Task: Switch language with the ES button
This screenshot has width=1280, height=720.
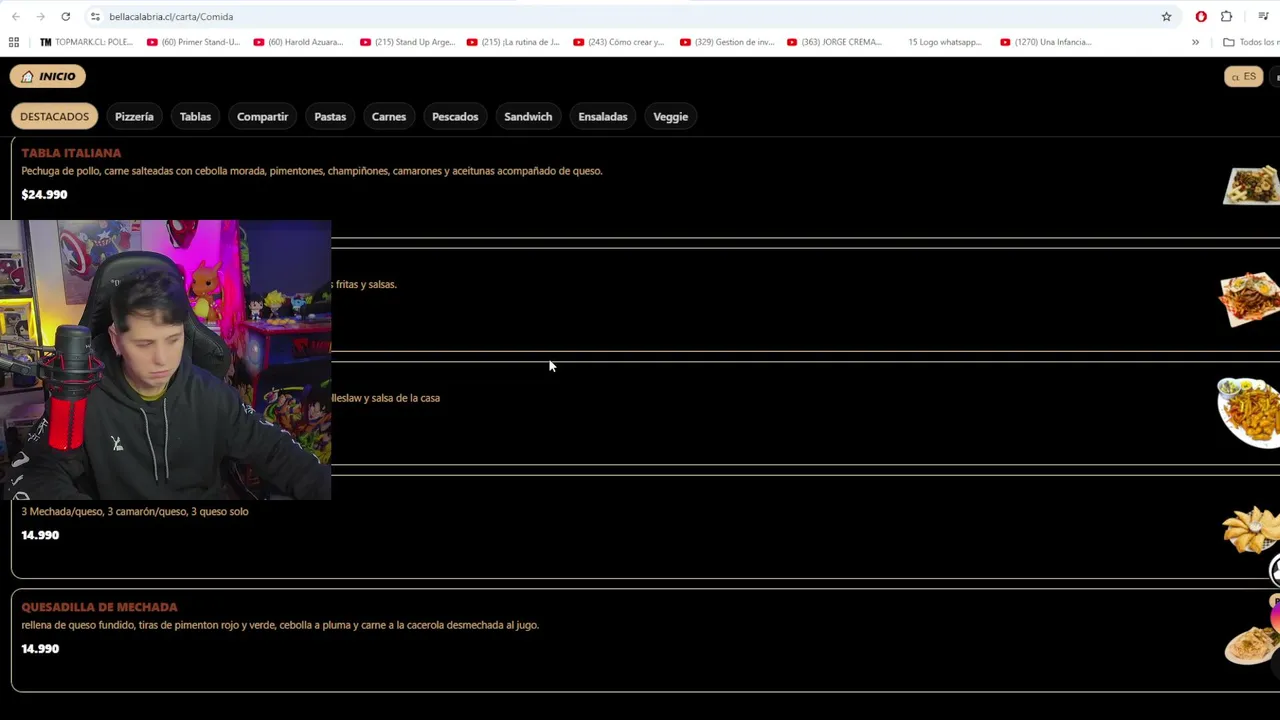Action: [x=1243, y=77]
